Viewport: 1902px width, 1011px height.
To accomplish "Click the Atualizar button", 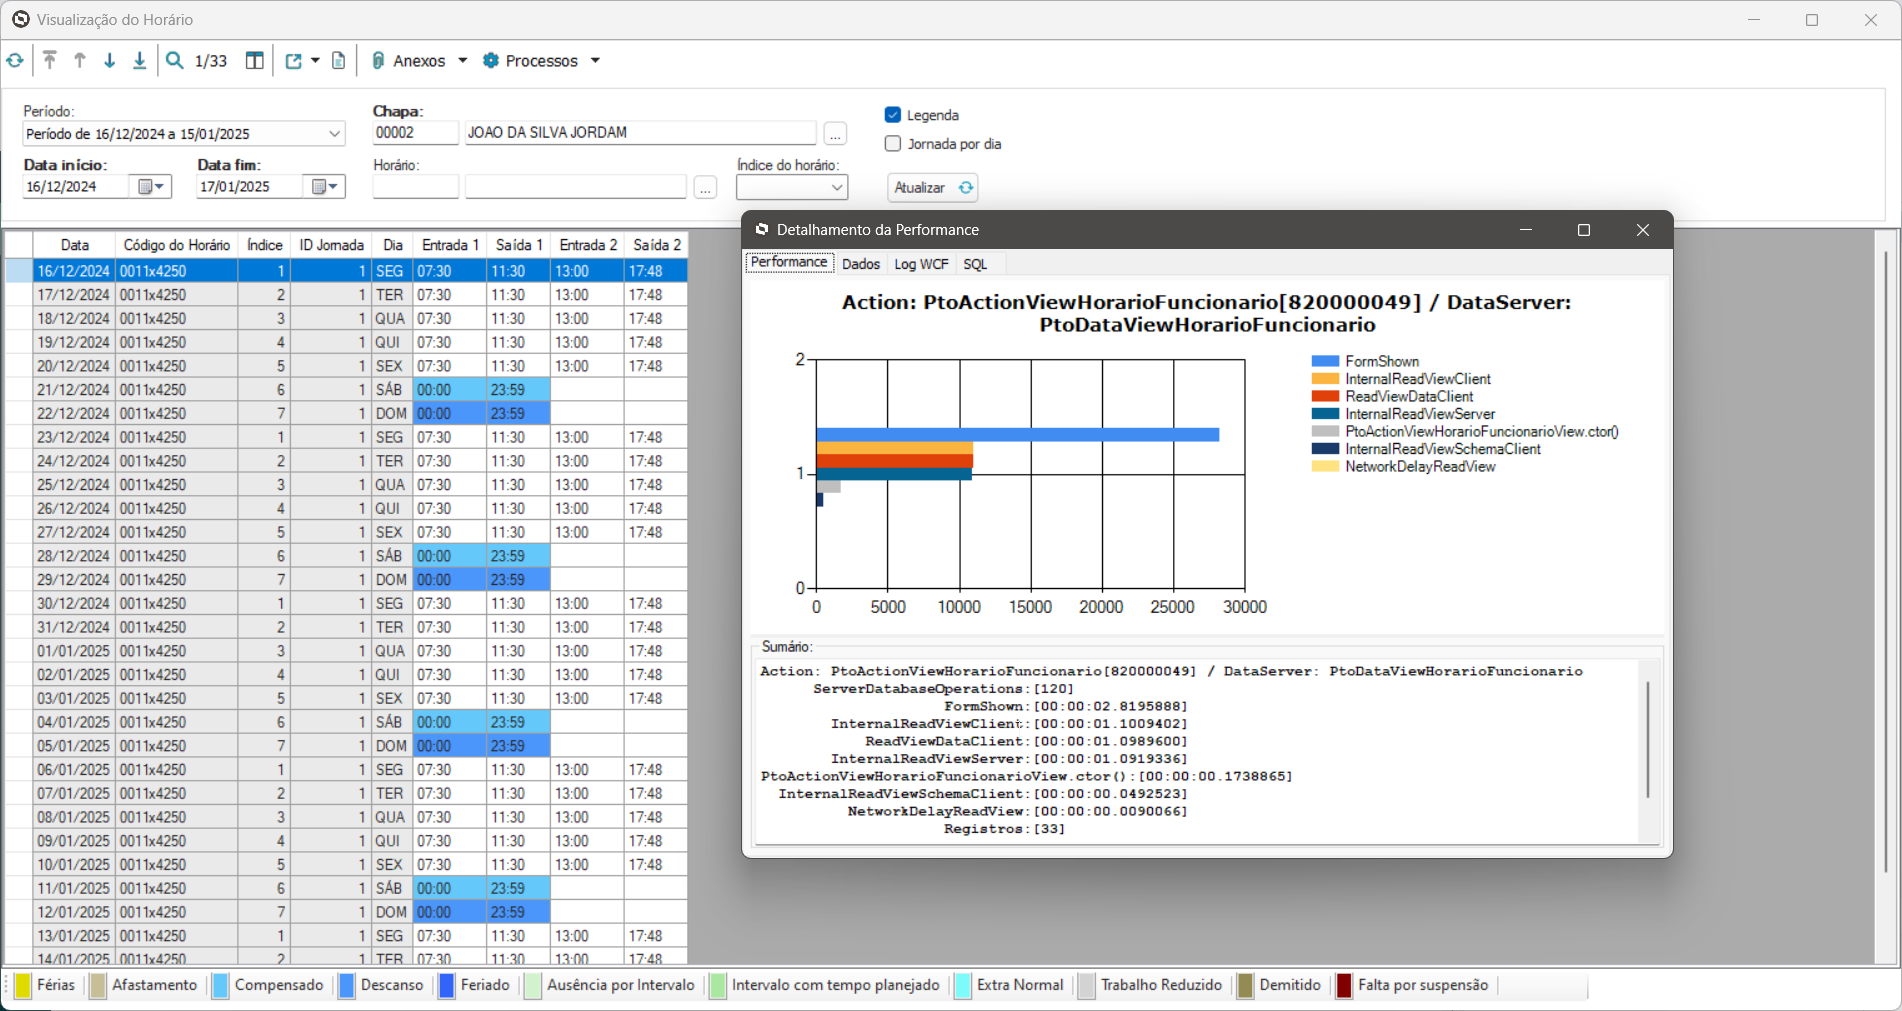I will tap(933, 188).
